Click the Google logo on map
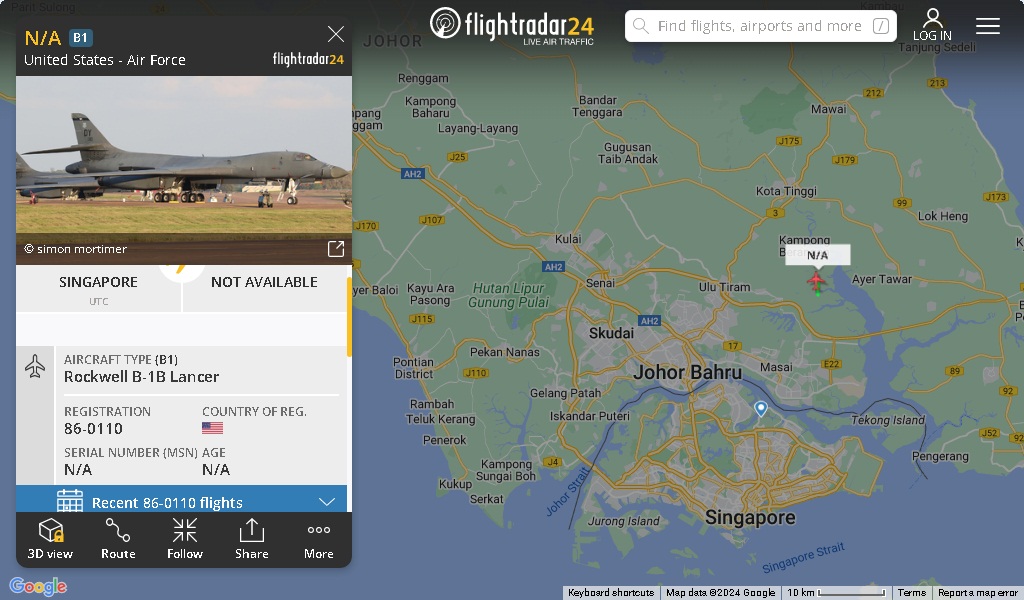The width and height of the screenshot is (1024, 600). 39,586
